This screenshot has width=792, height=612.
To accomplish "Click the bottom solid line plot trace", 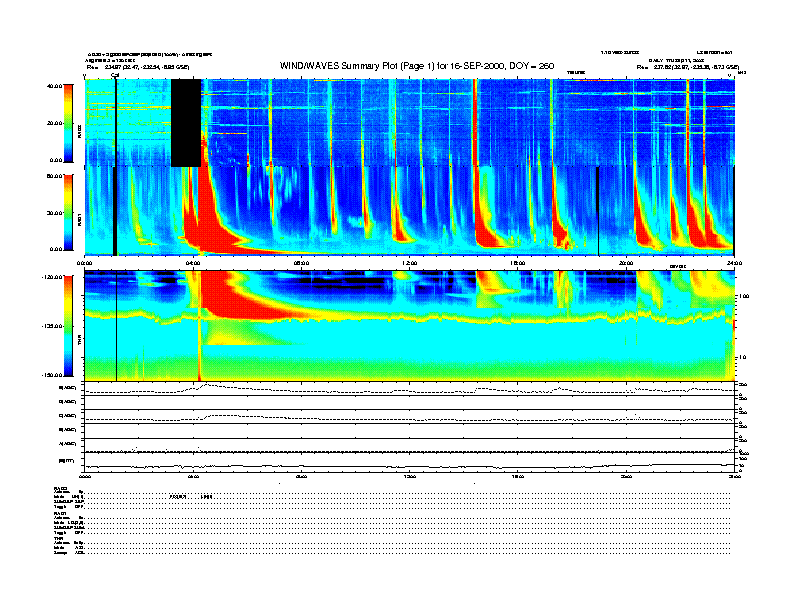I will click(x=409, y=466).
